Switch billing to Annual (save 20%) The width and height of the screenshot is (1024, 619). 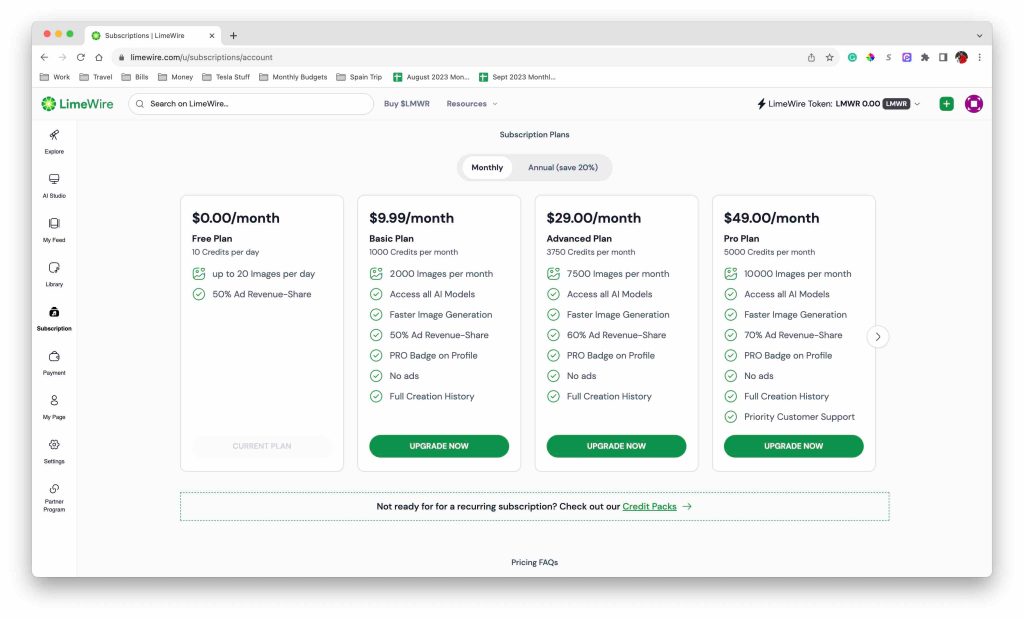pos(562,168)
